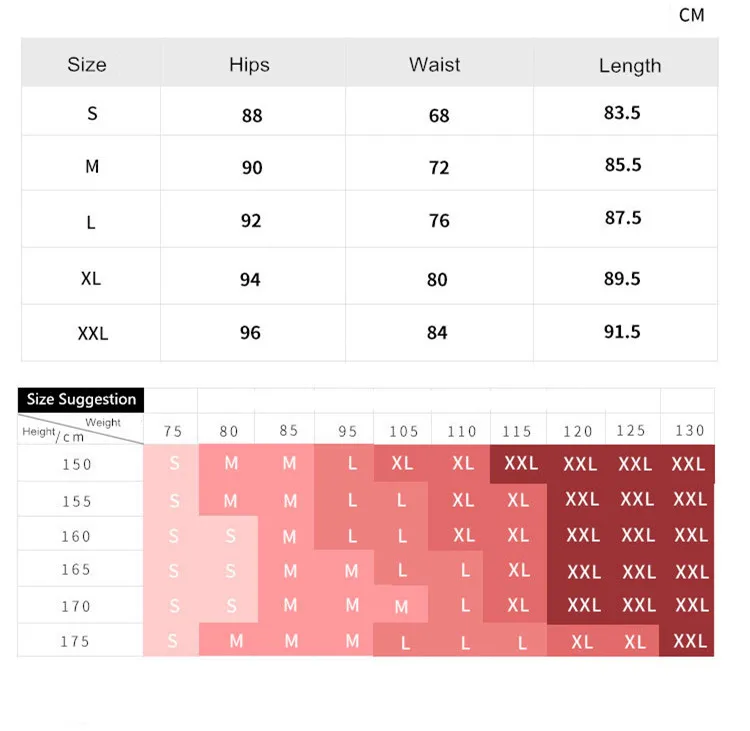The height and width of the screenshot is (731, 750).
Task: Click the M cell at height 170 weight 105
Action: pyautogui.click(x=401, y=606)
